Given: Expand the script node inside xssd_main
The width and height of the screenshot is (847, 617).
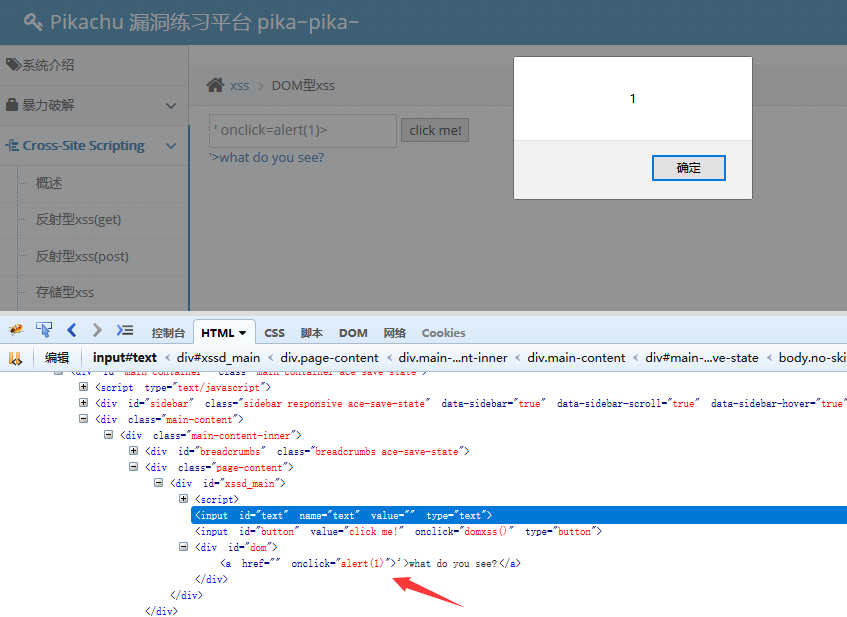Looking at the screenshot, I should [184, 499].
